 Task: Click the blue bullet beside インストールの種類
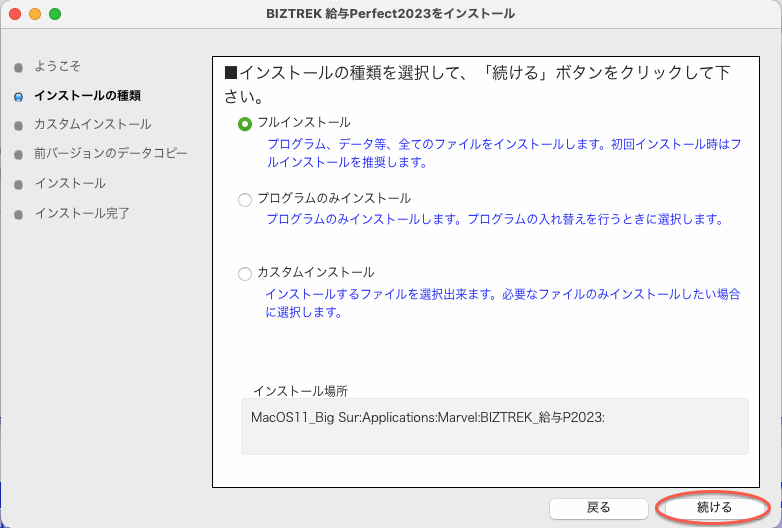[x=17, y=97]
